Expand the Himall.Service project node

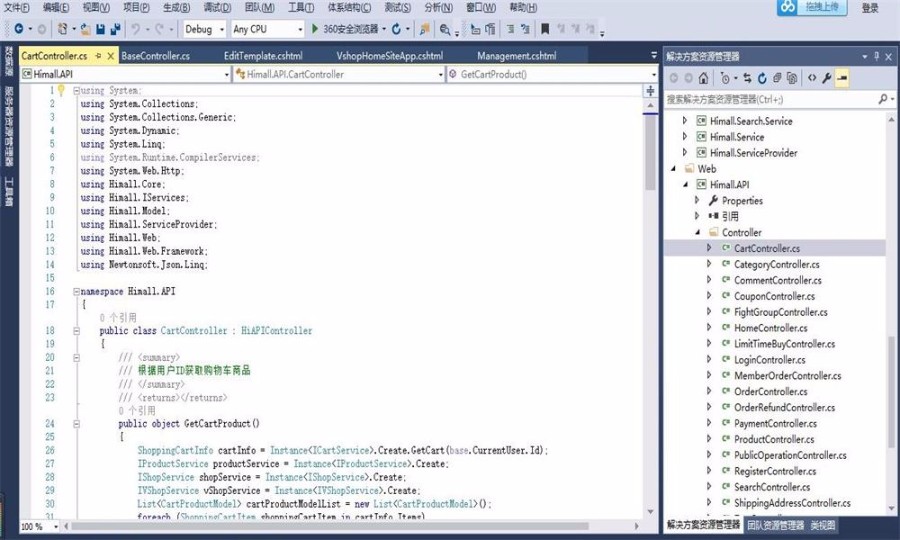(x=685, y=137)
